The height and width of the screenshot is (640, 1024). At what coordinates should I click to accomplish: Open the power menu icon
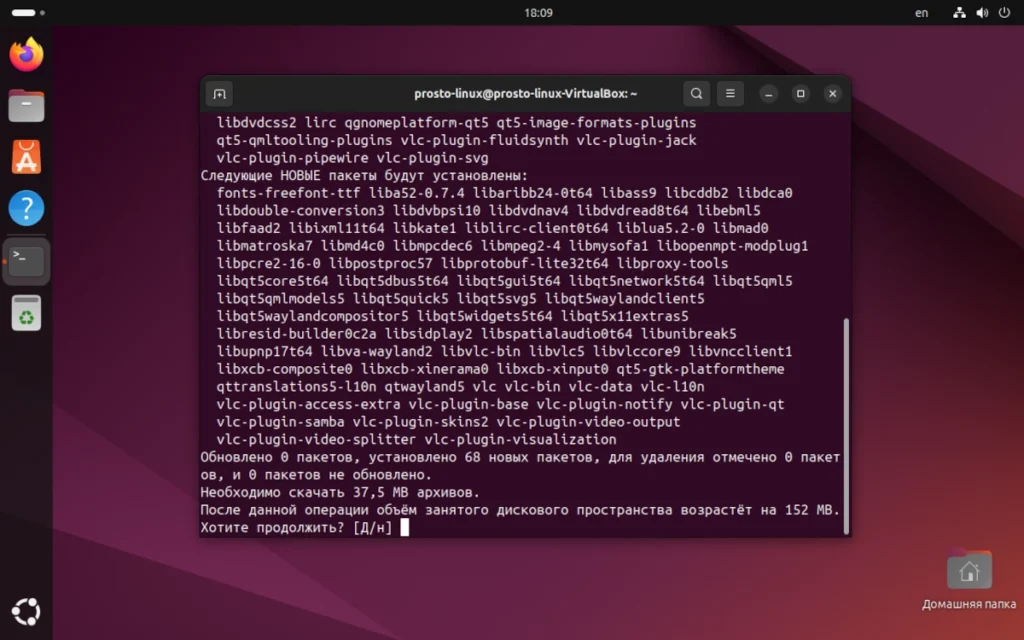pos(1004,12)
